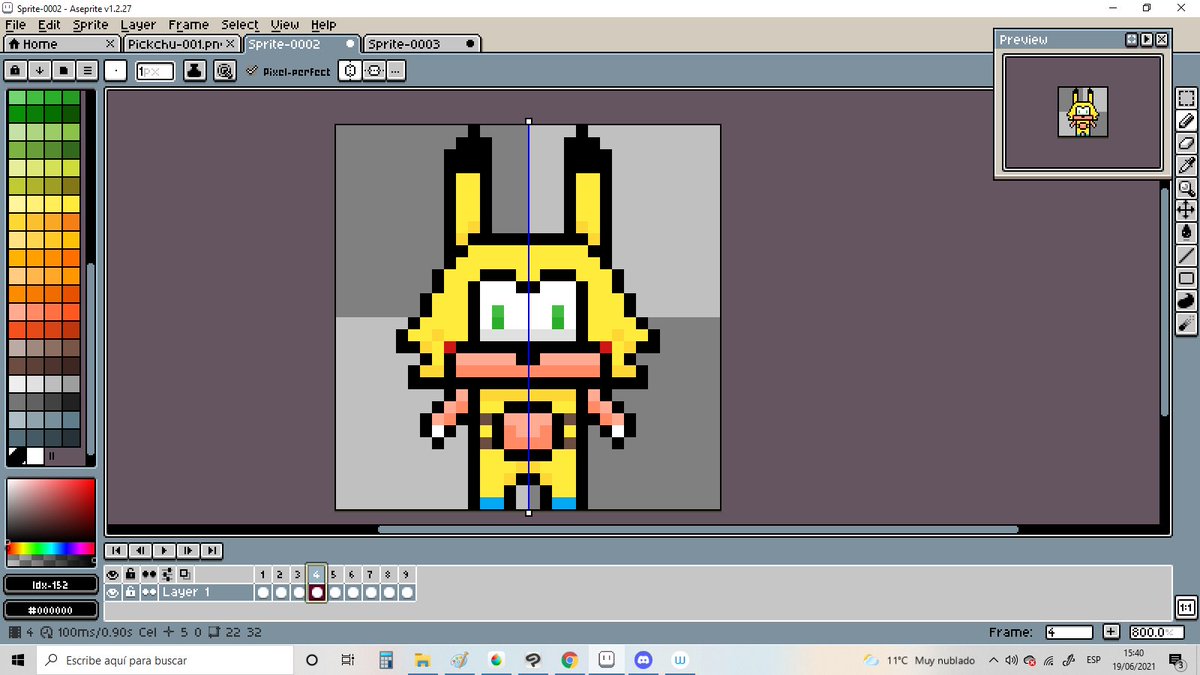Open the palette options menu icon
The image size is (1200, 675).
(x=87, y=70)
